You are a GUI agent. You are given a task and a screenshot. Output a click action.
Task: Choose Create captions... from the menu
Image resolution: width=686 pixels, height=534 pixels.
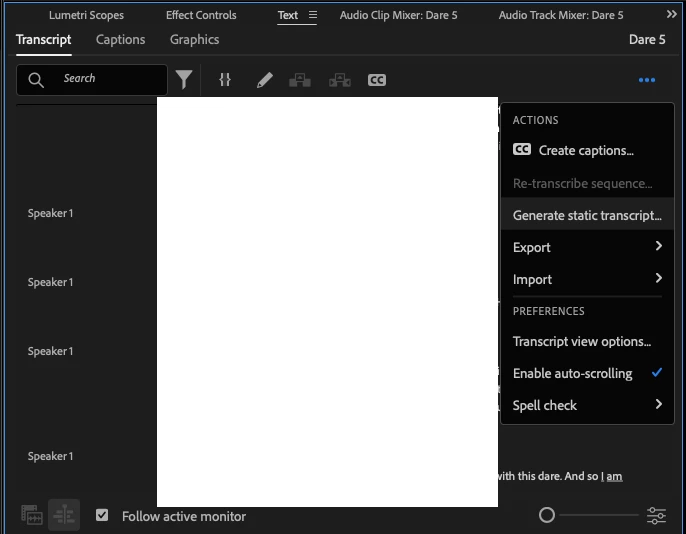pyautogui.click(x=587, y=150)
